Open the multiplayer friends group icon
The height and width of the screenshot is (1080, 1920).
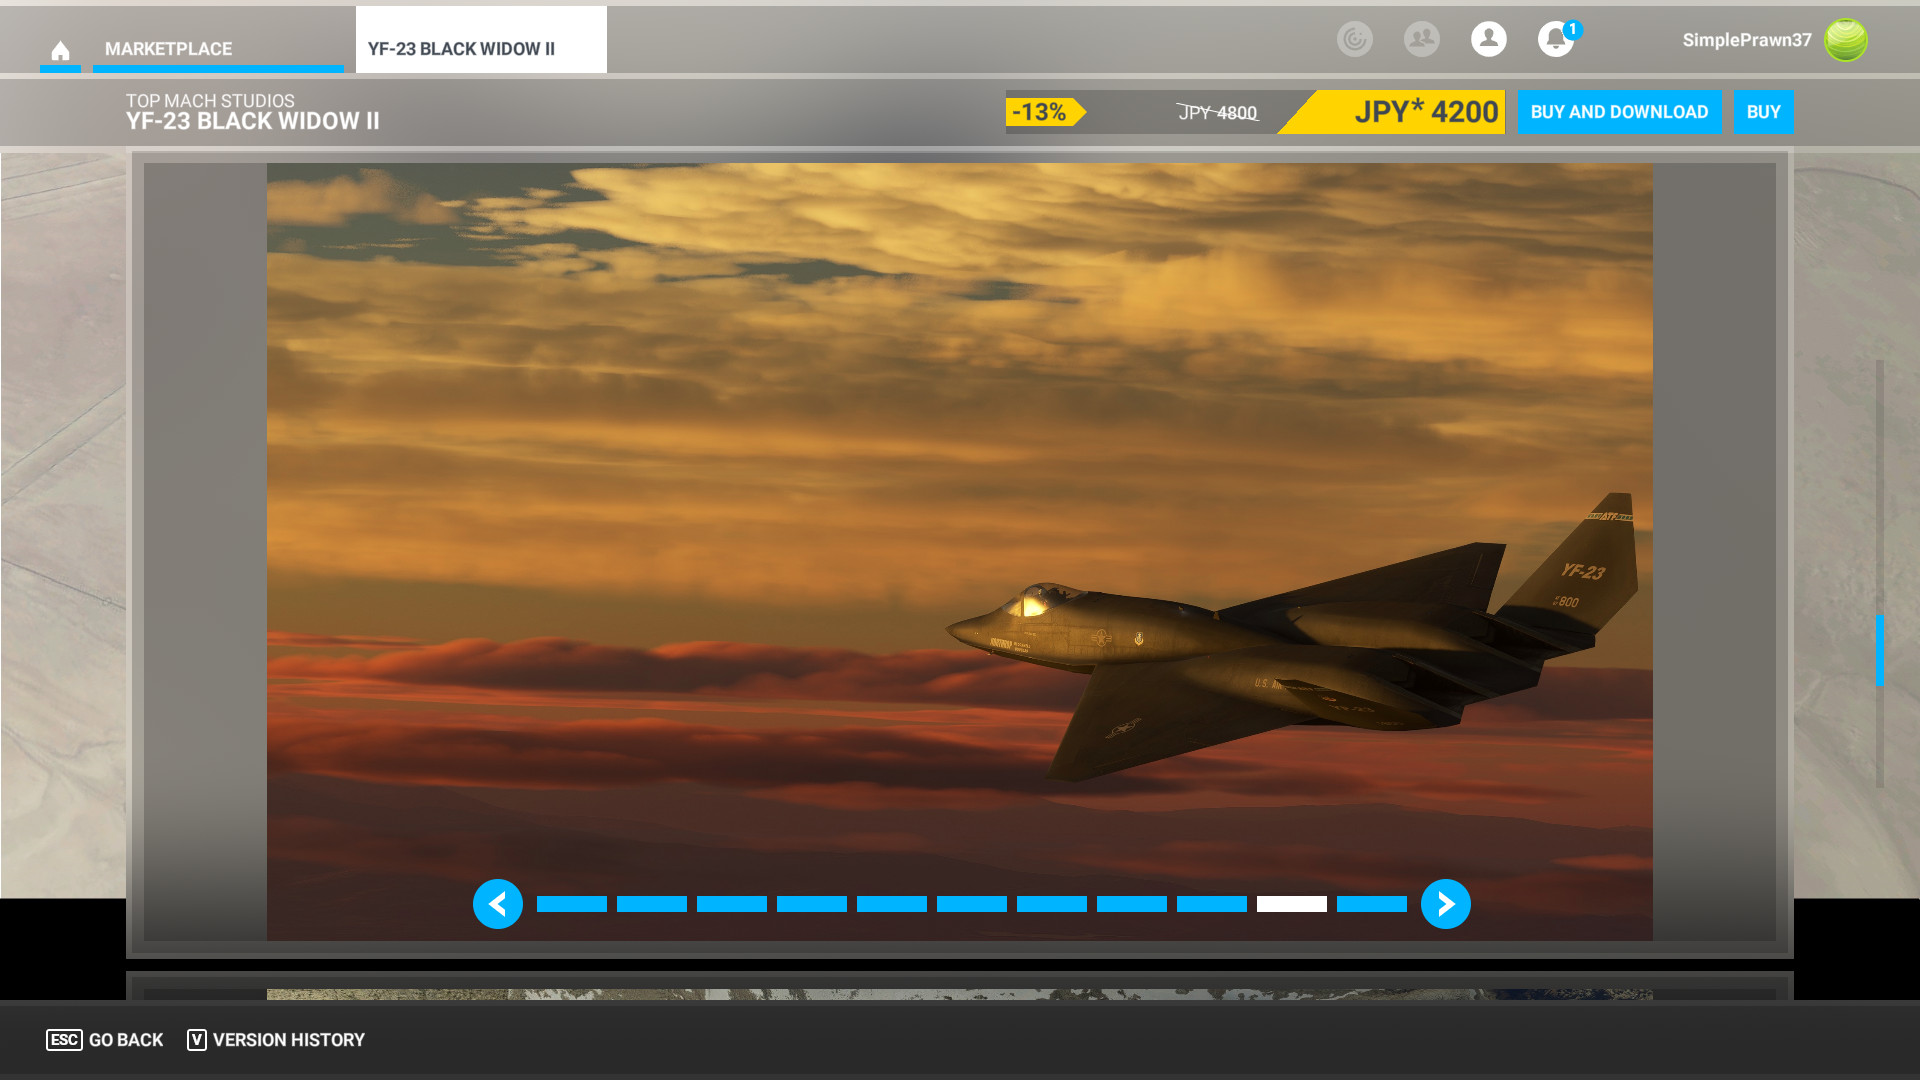[1421, 39]
